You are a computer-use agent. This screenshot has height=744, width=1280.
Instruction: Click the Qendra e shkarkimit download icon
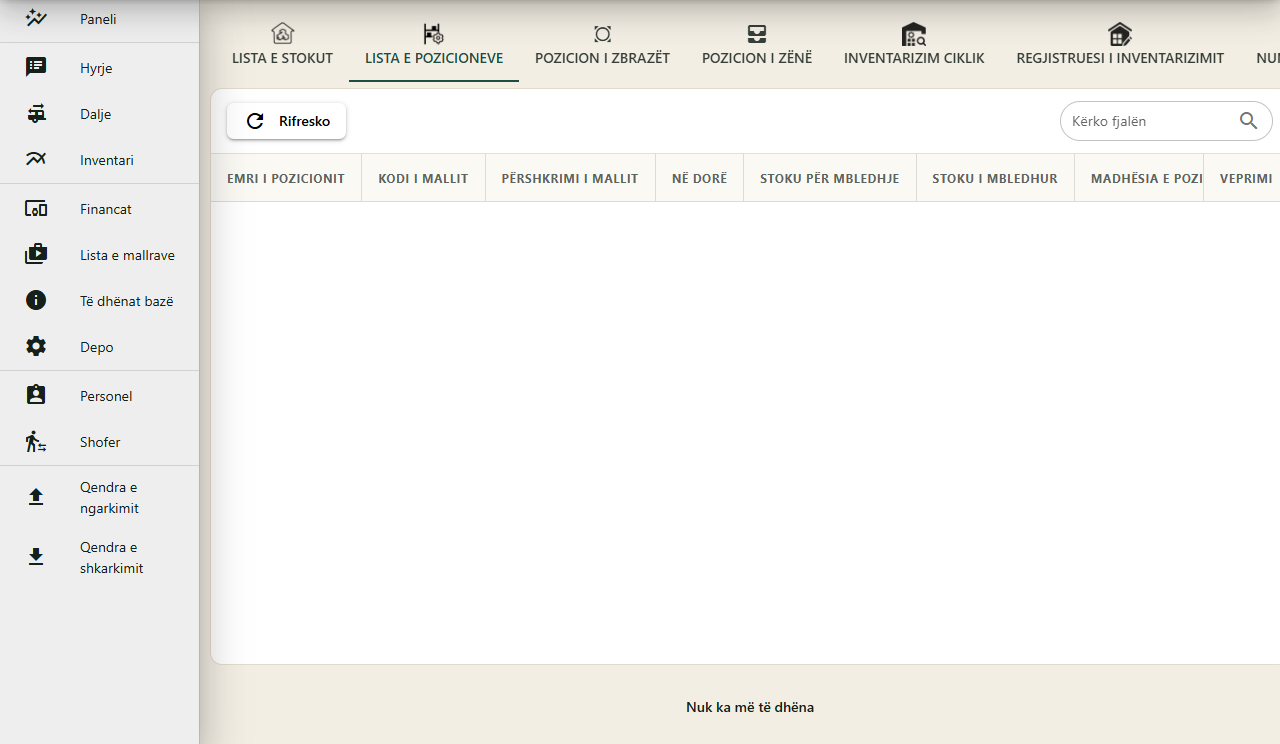[36, 557]
